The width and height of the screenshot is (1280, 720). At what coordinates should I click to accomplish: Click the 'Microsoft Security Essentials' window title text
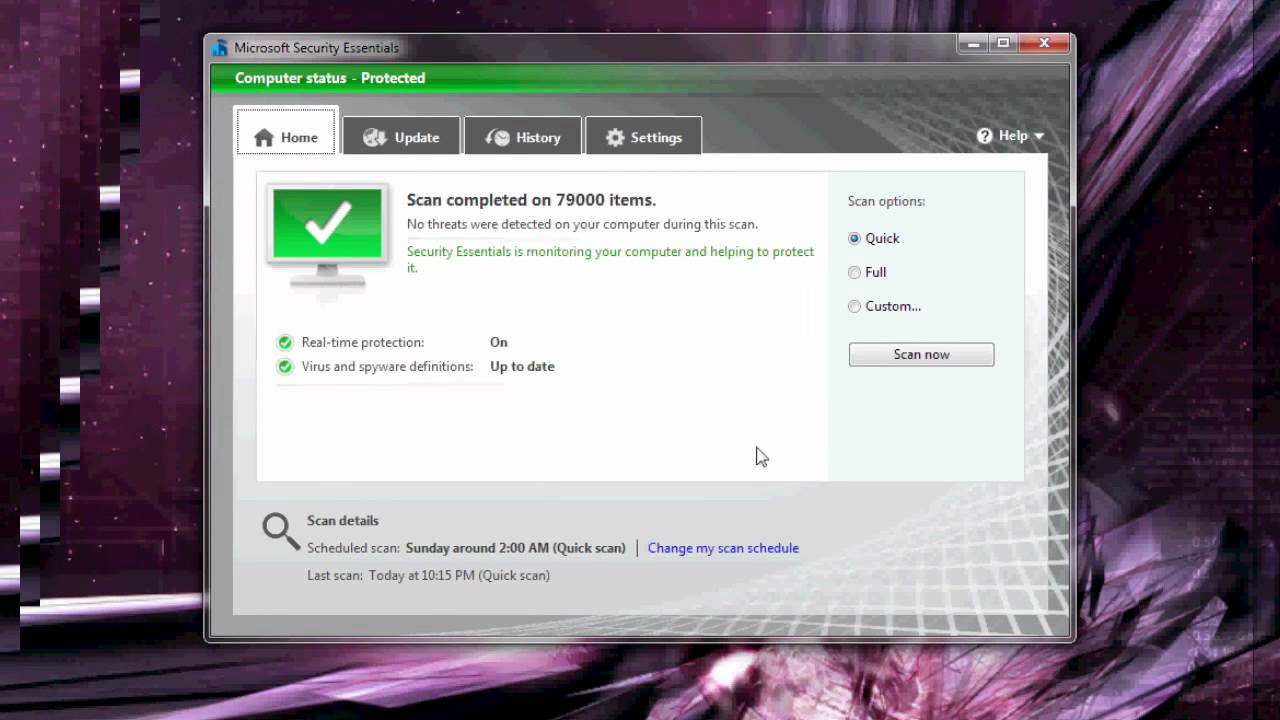[317, 48]
